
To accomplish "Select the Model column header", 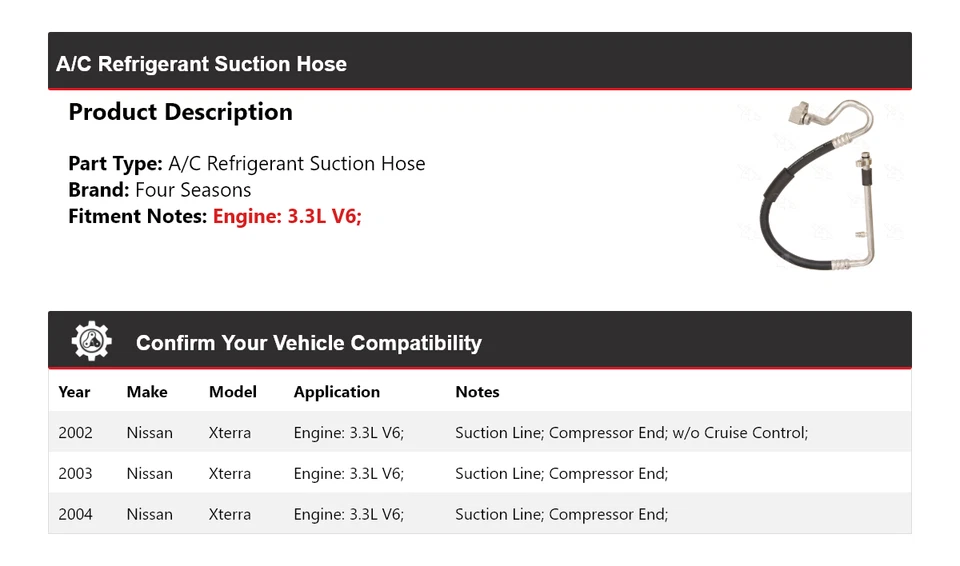I will tap(232, 392).
